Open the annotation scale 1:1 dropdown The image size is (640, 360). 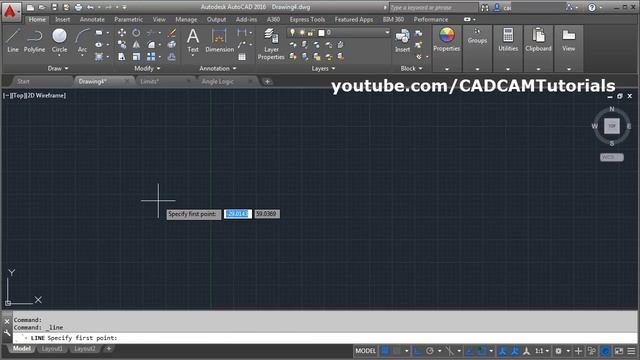pos(542,351)
